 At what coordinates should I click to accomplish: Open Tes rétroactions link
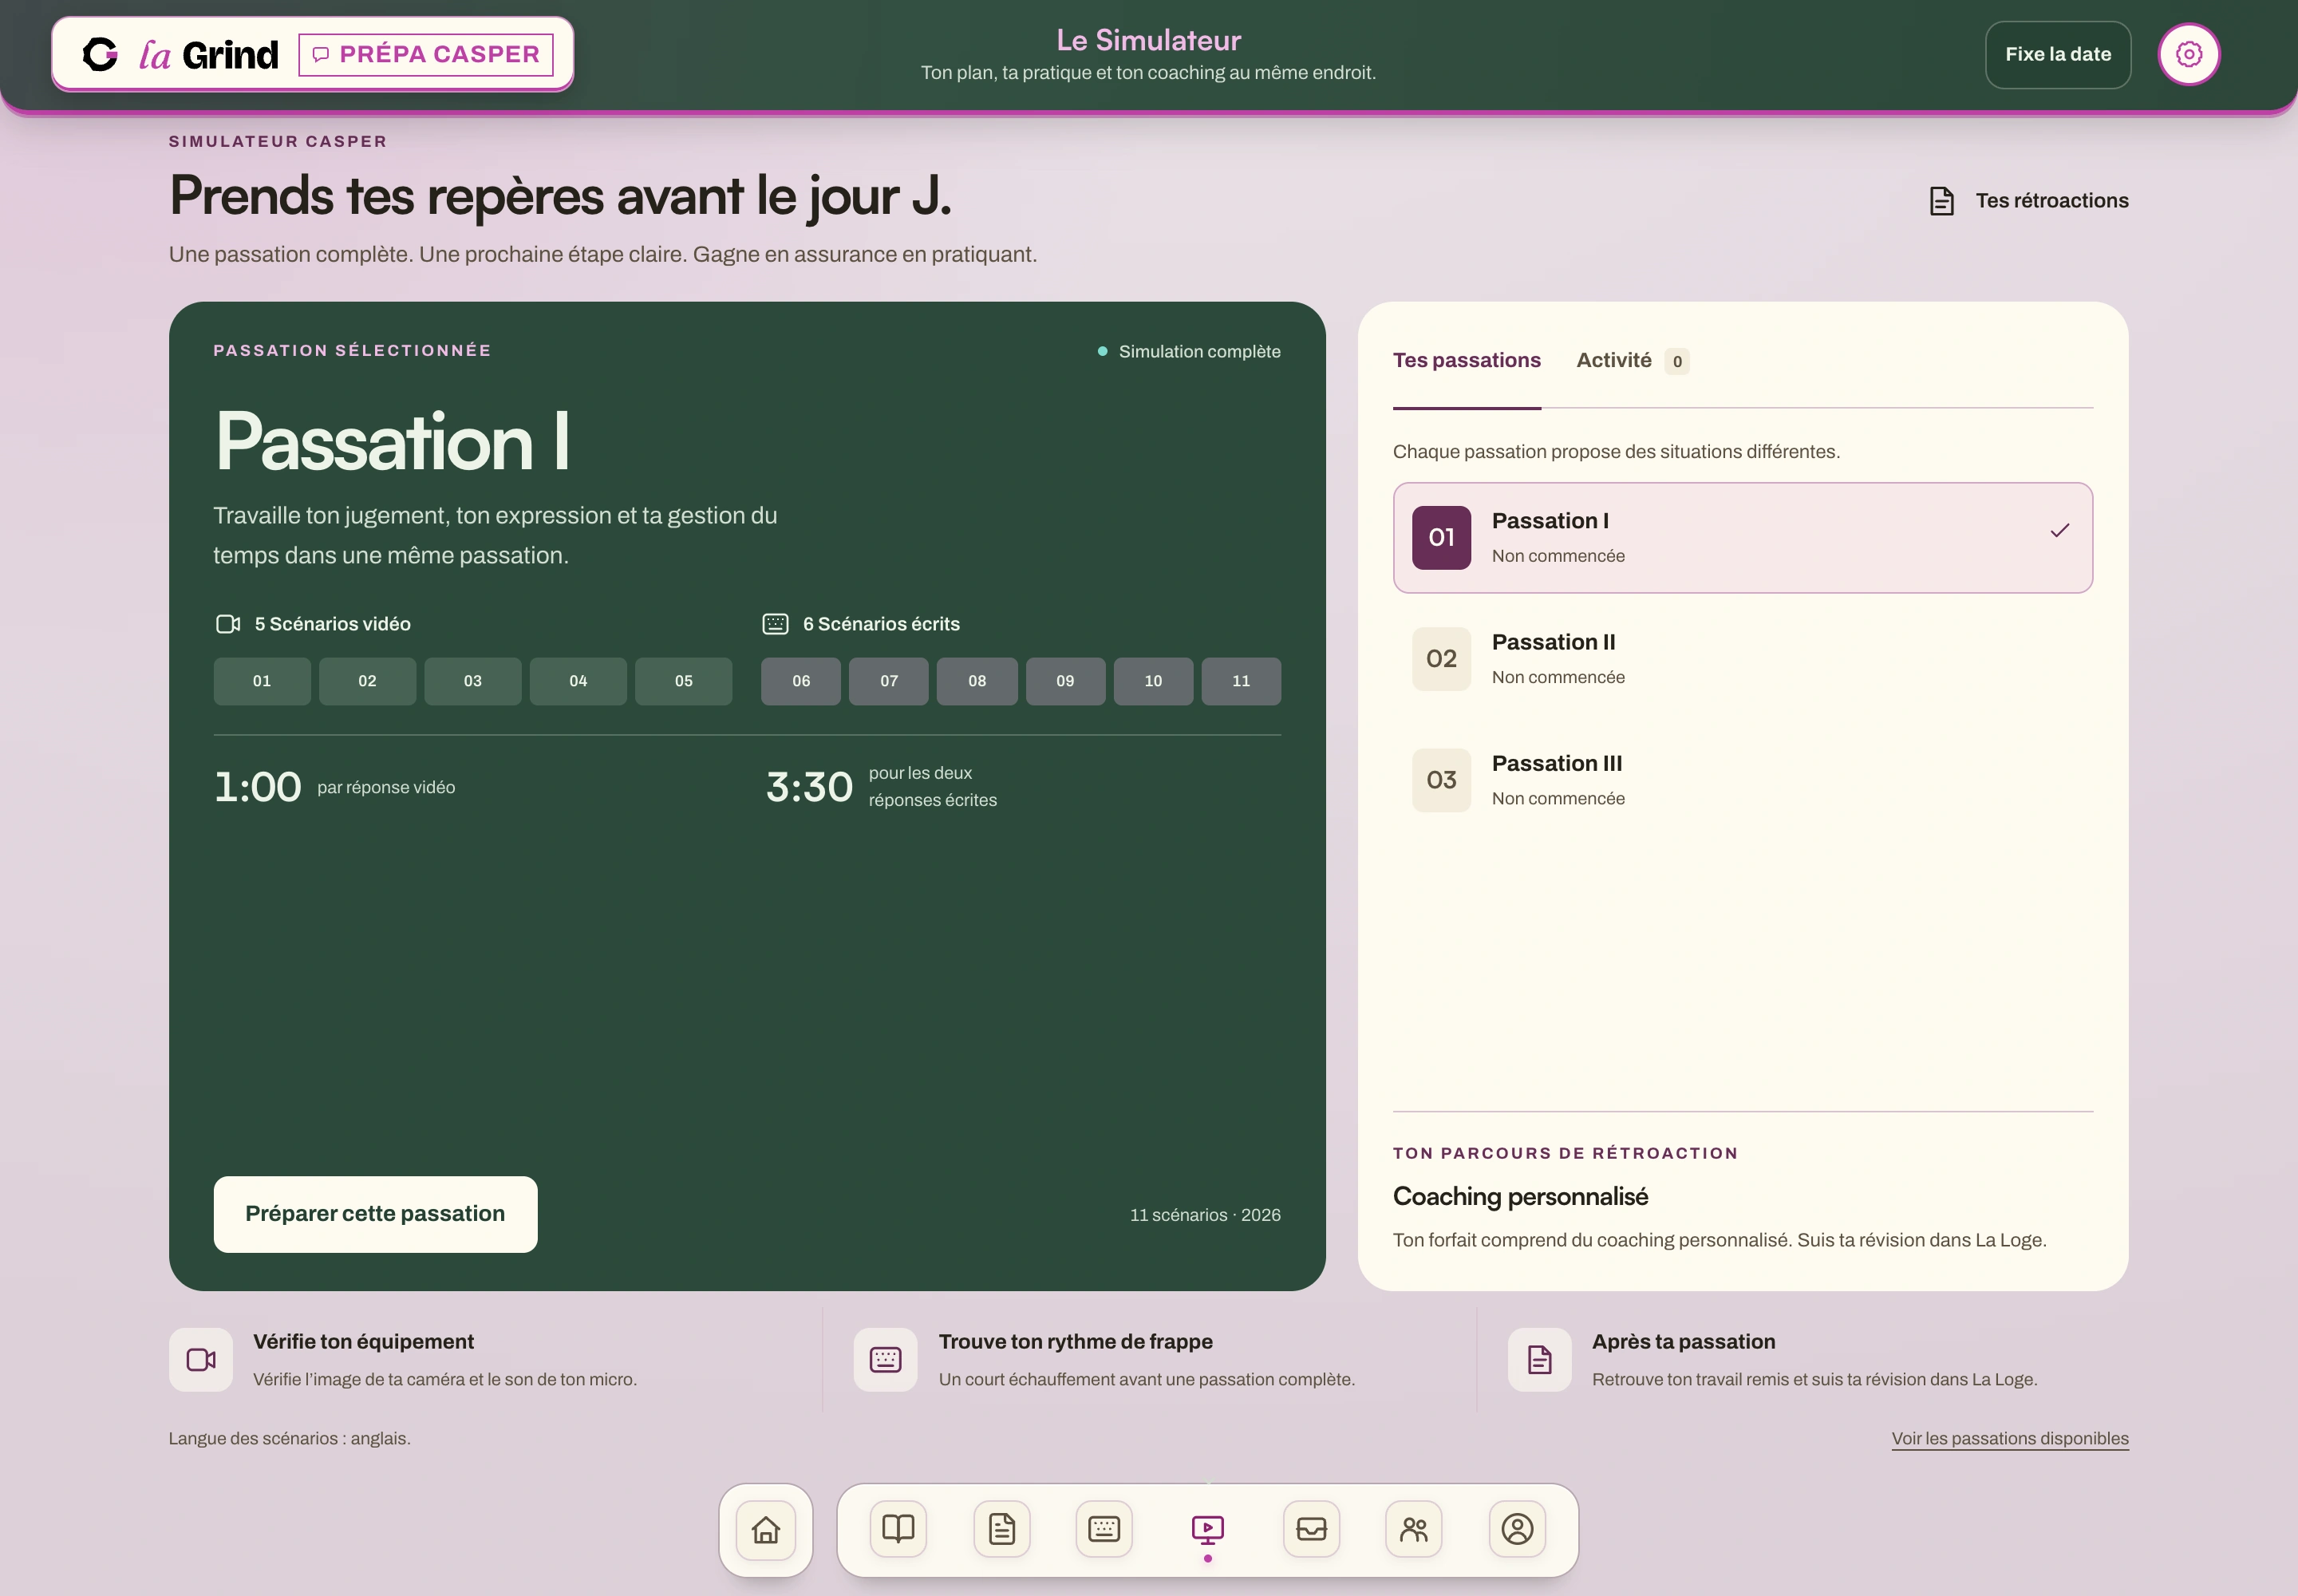[2029, 201]
